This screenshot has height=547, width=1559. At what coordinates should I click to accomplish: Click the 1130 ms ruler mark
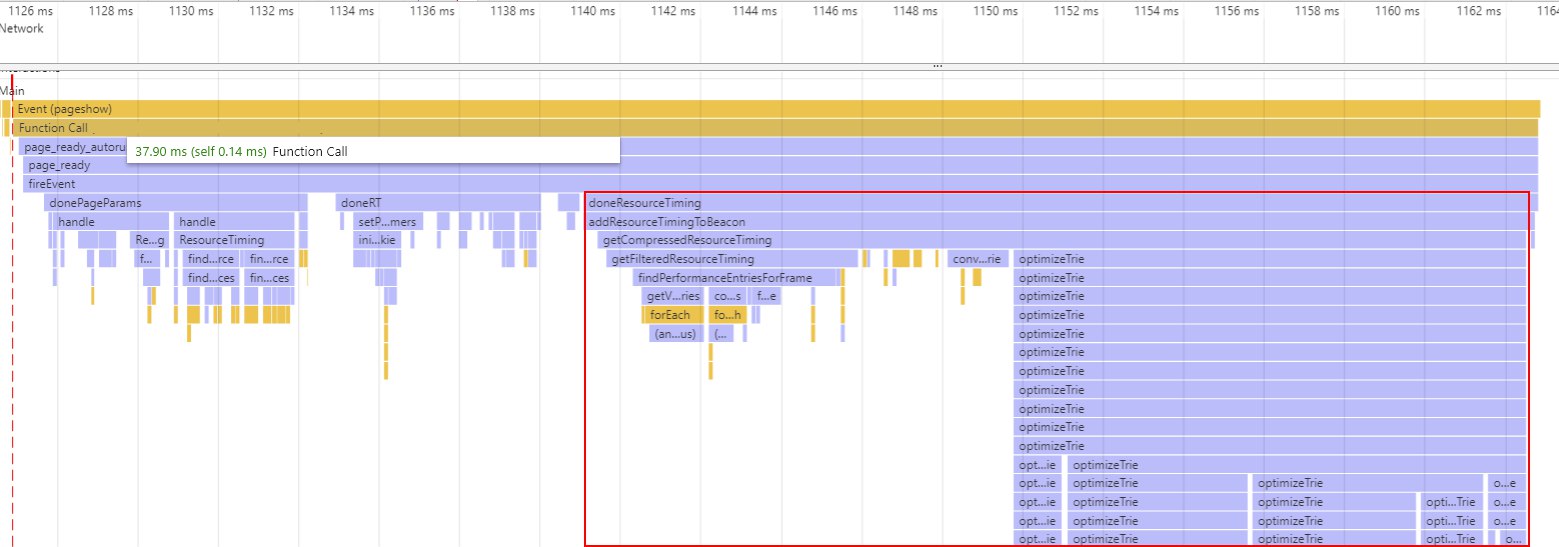pyautogui.click(x=192, y=10)
